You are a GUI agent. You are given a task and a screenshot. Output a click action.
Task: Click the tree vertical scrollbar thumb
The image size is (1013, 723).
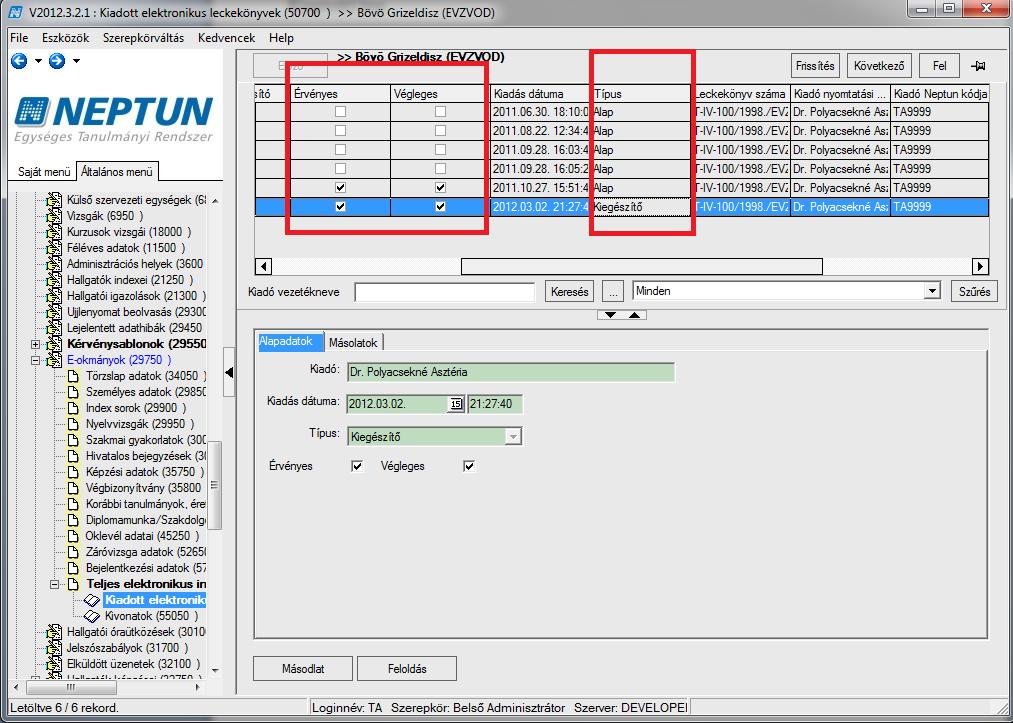214,485
